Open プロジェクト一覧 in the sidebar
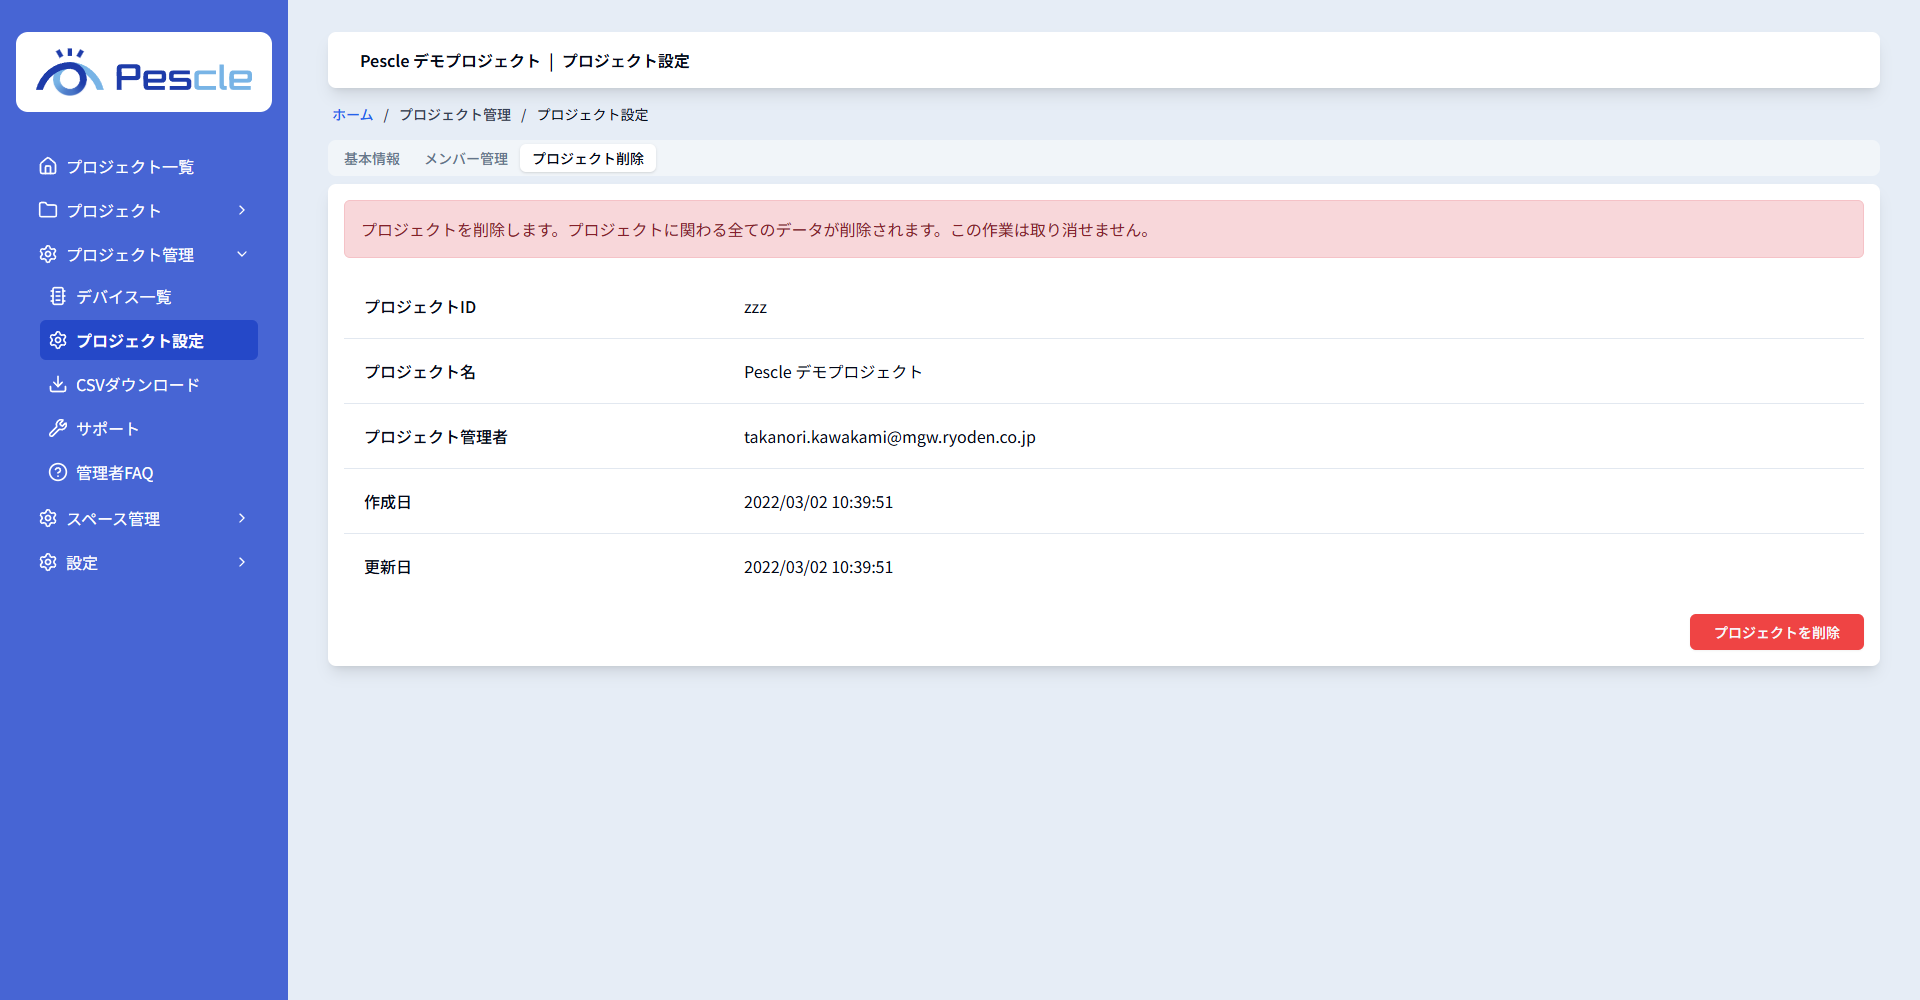The width and height of the screenshot is (1920, 1000). coord(144,166)
